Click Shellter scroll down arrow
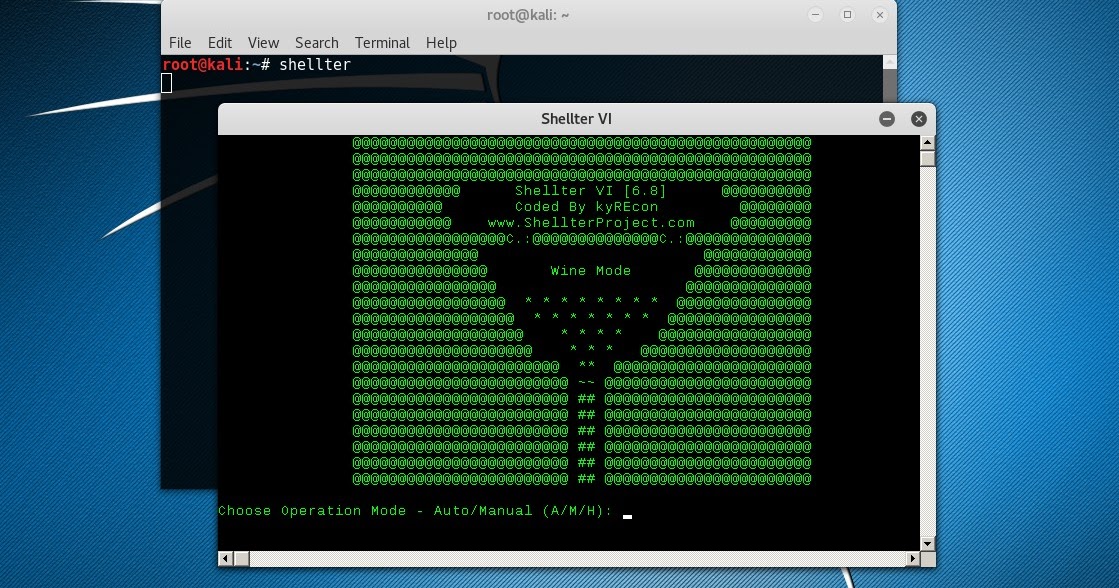Image resolution: width=1119 pixels, height=588 pixels. pos(928,544)
